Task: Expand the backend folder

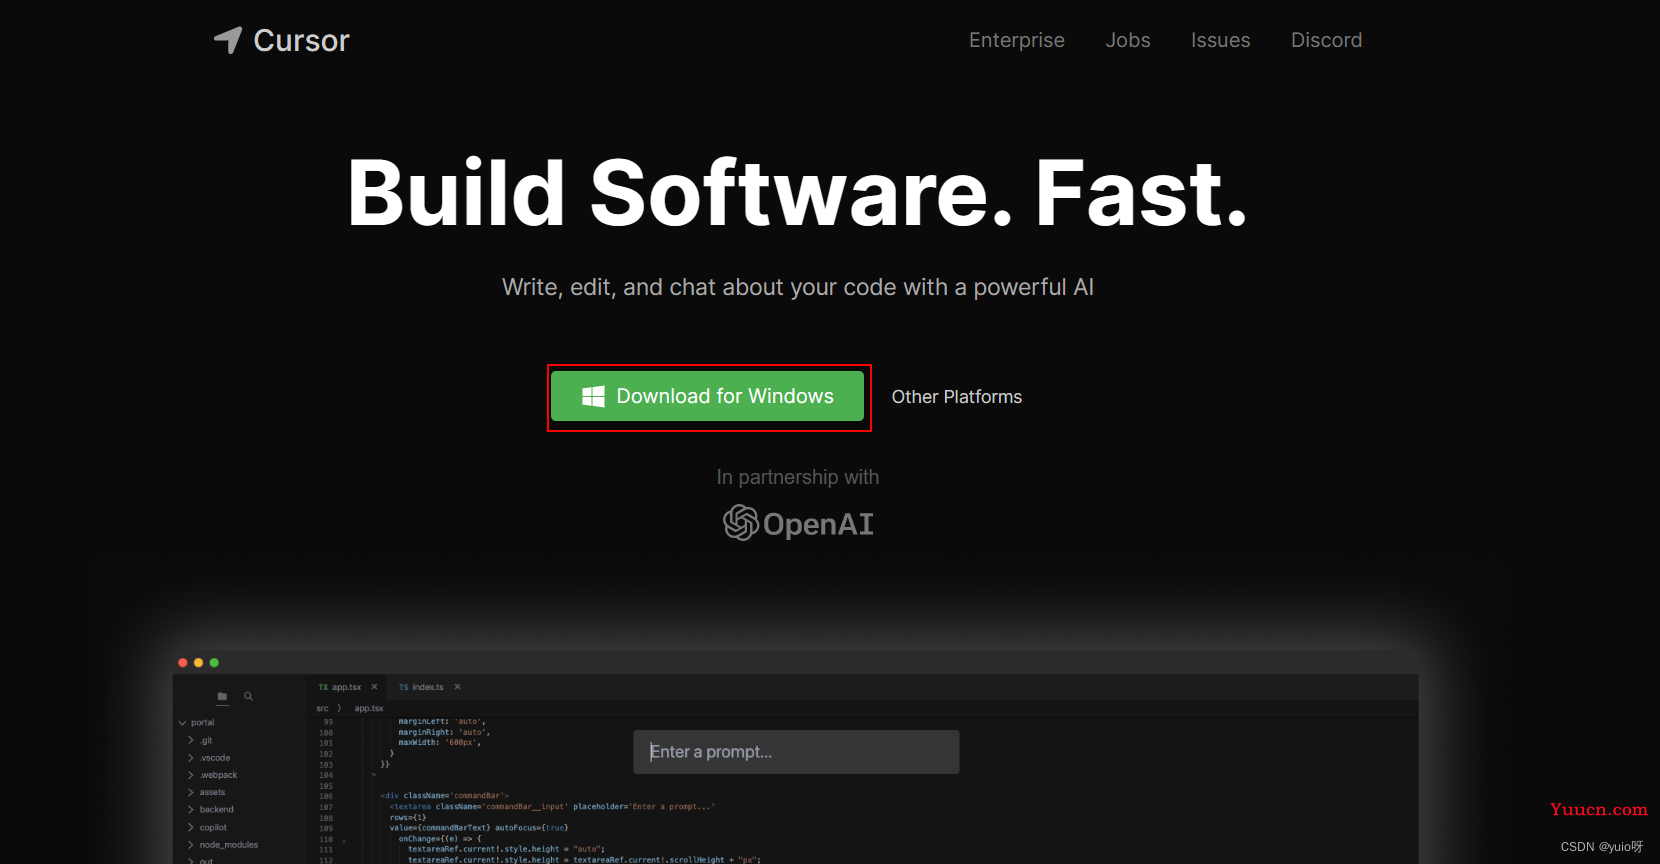Action: click(191, 810)
